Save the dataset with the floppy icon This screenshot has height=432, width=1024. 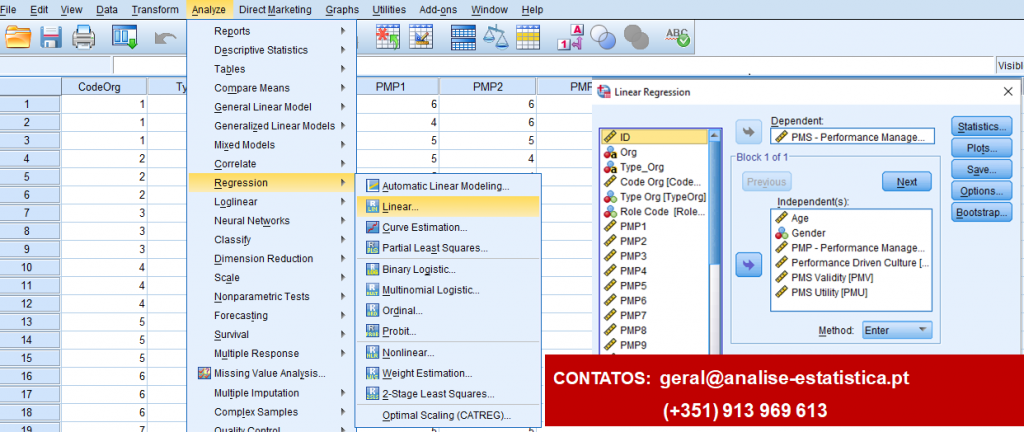(x=51, y=37)
